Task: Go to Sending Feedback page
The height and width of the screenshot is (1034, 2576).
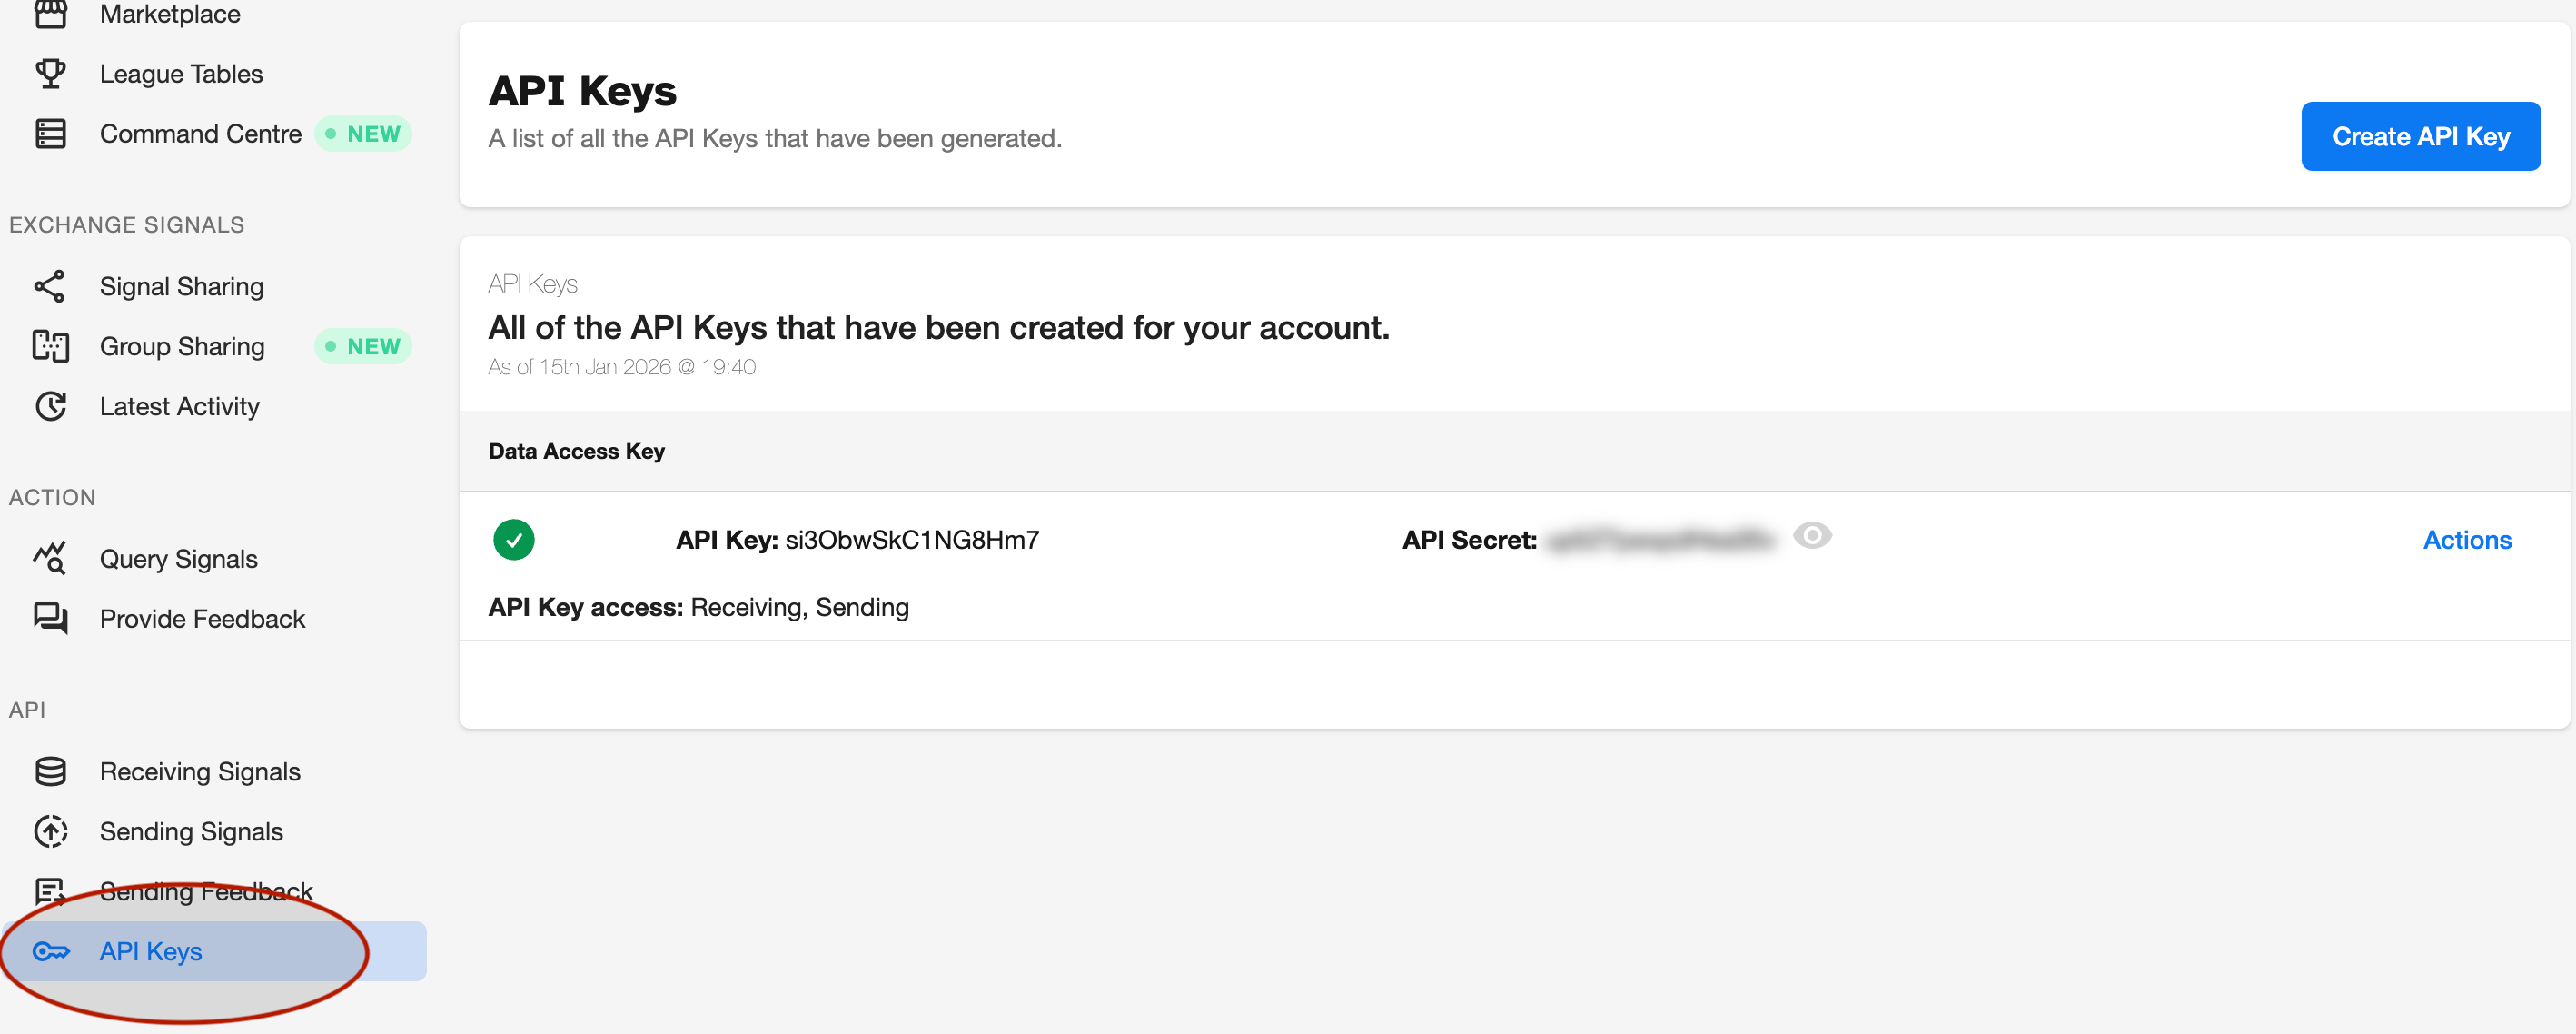Action: [206, 892]
